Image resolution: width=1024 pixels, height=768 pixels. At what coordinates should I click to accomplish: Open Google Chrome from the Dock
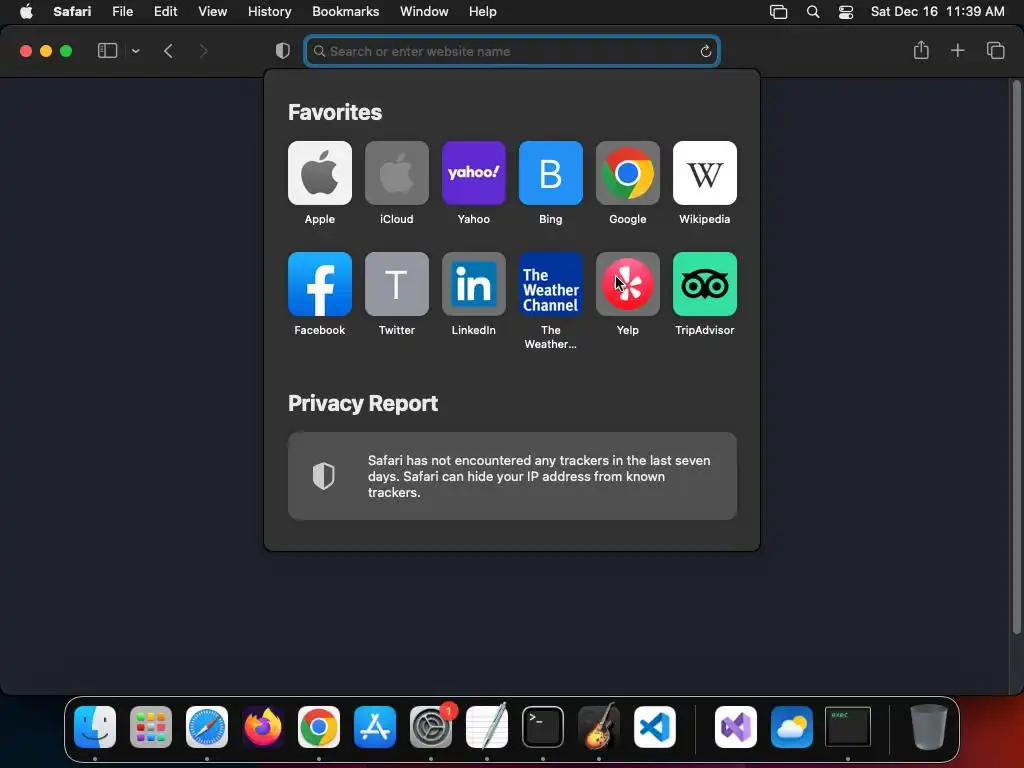click(x=319, y=727)
